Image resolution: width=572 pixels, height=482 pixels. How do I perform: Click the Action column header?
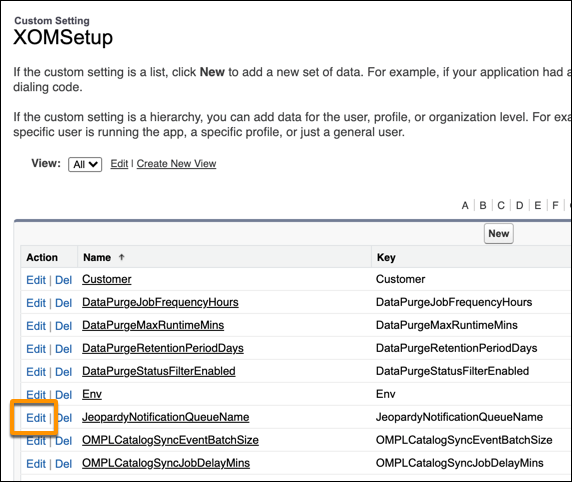click(x=42, y=257)
